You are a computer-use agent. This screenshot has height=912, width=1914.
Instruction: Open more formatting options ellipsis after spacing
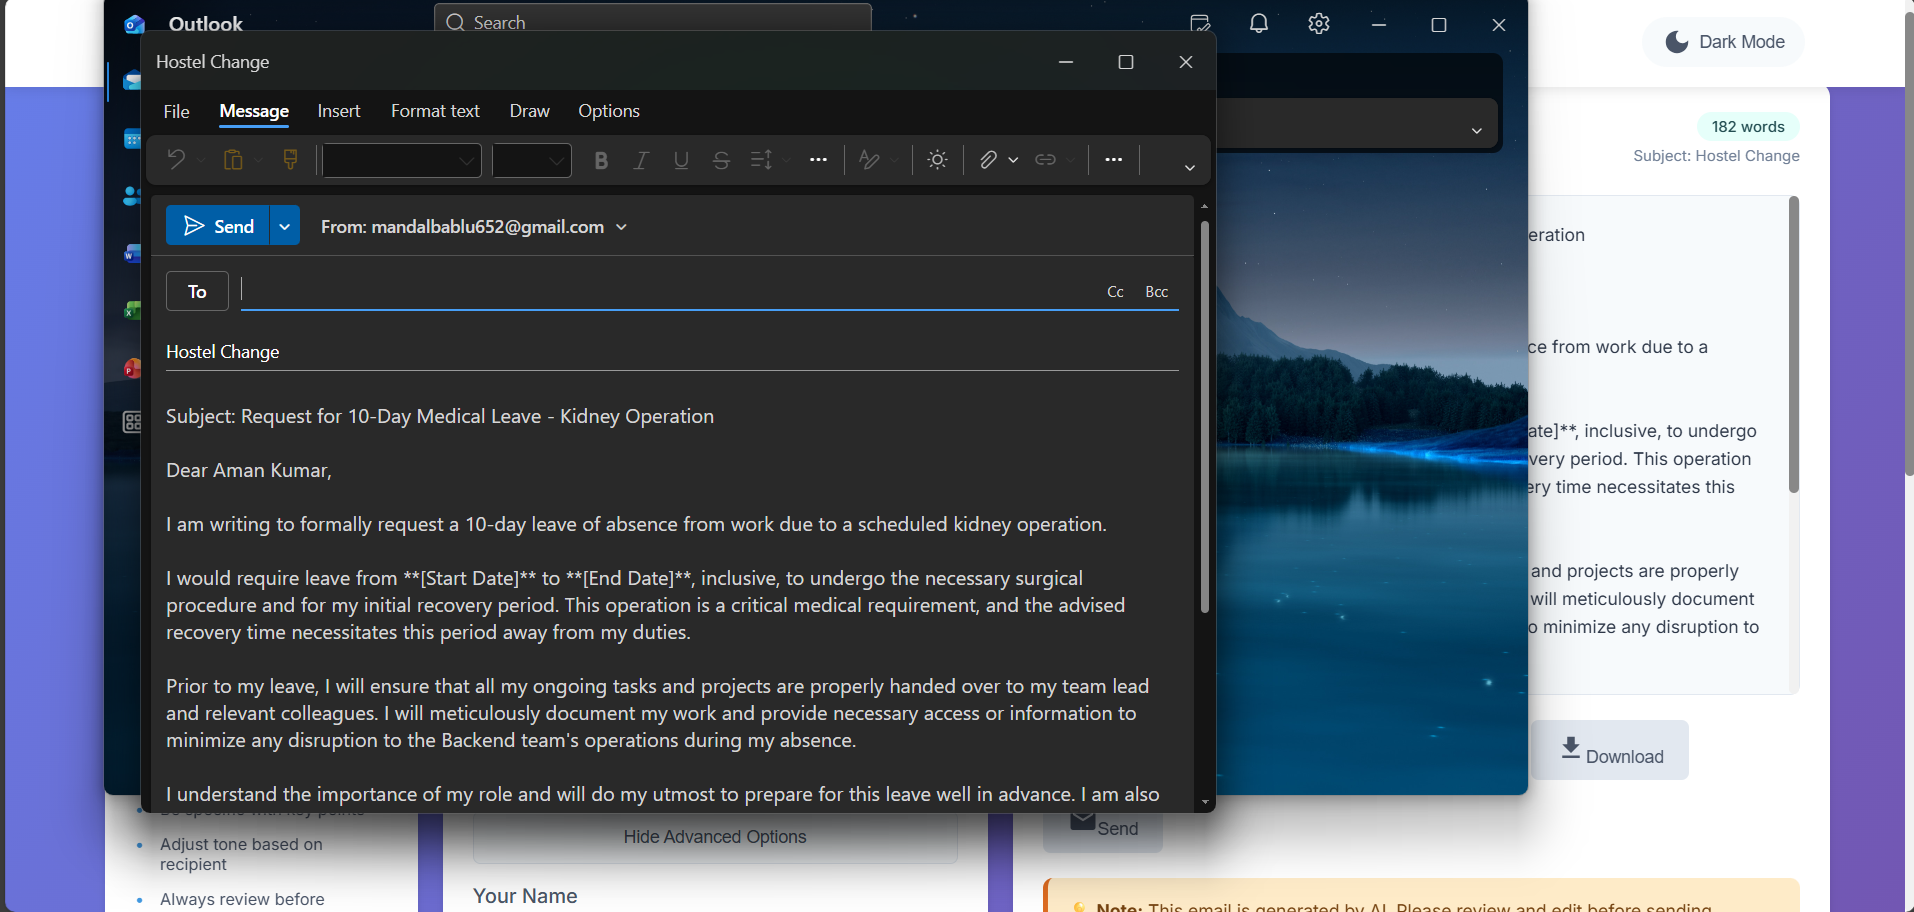coord(818,160)
